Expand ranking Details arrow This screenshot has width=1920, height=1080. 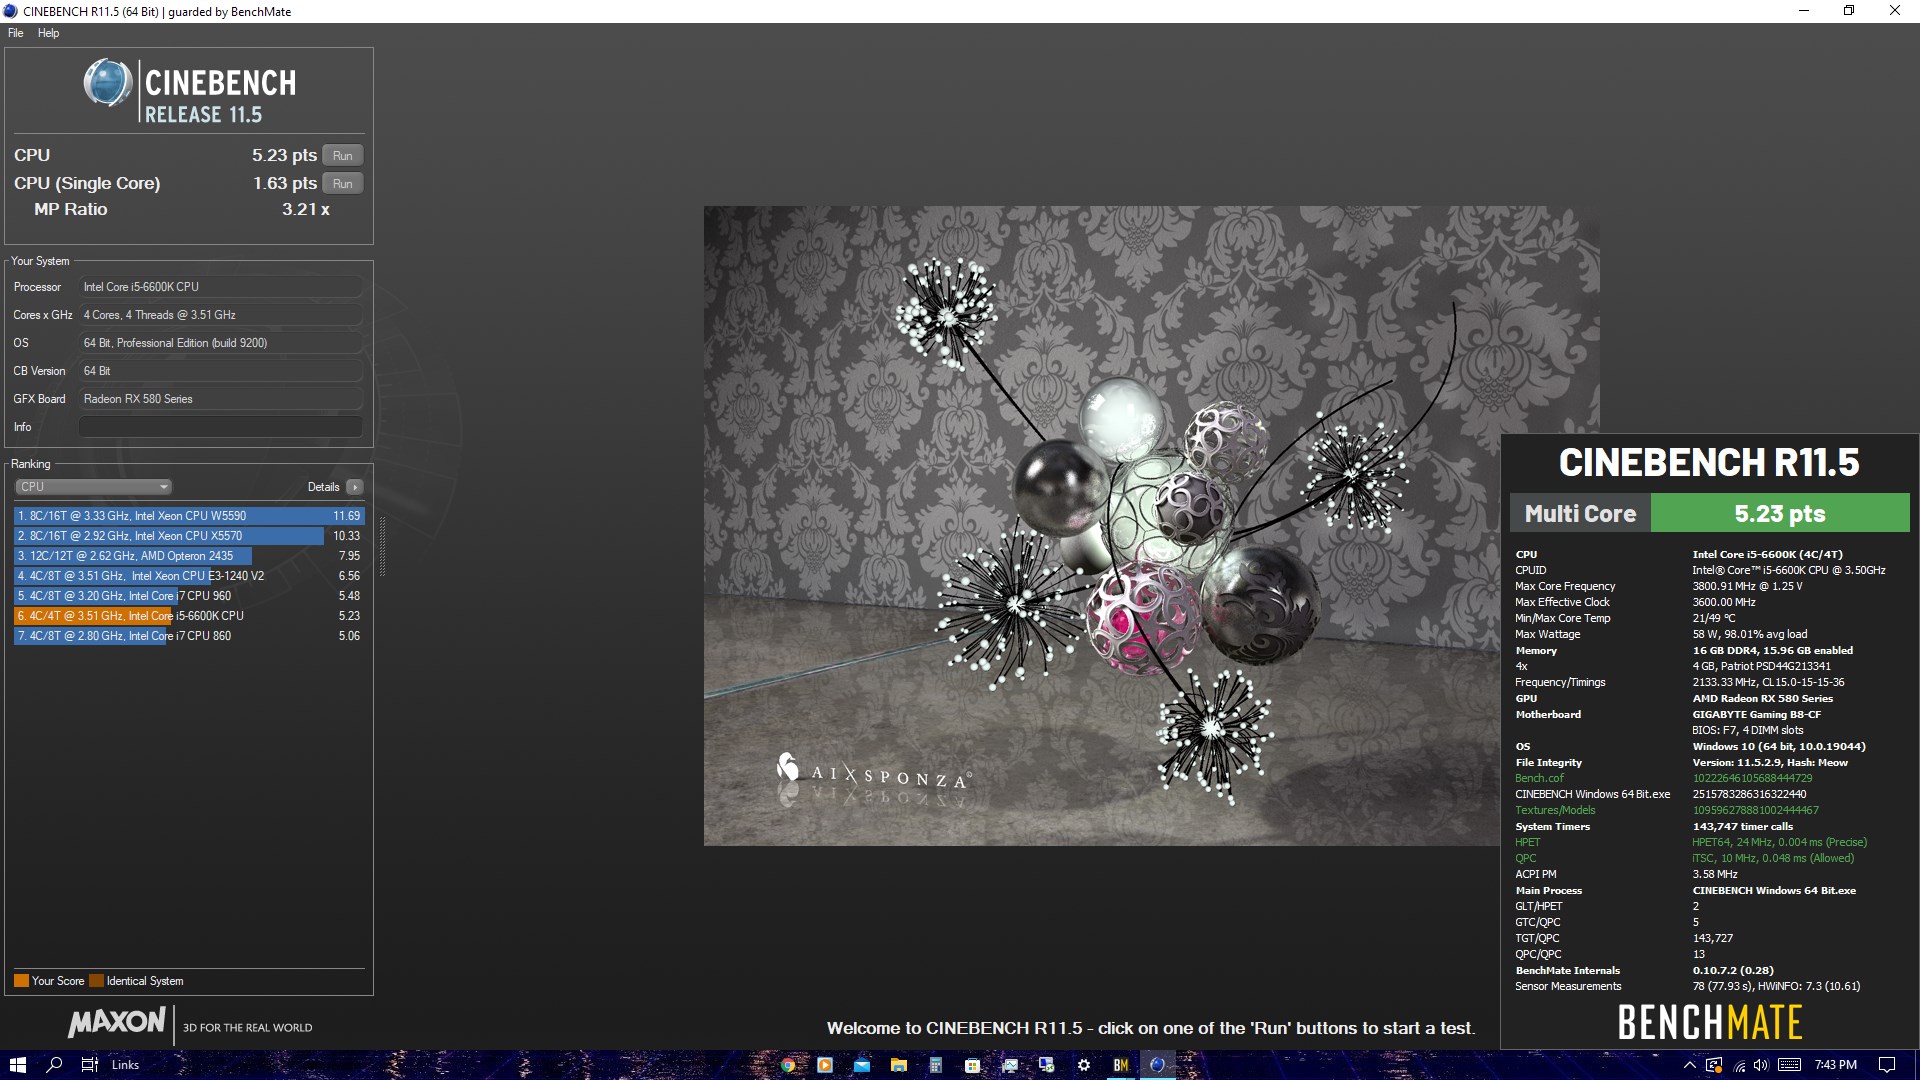355,487
